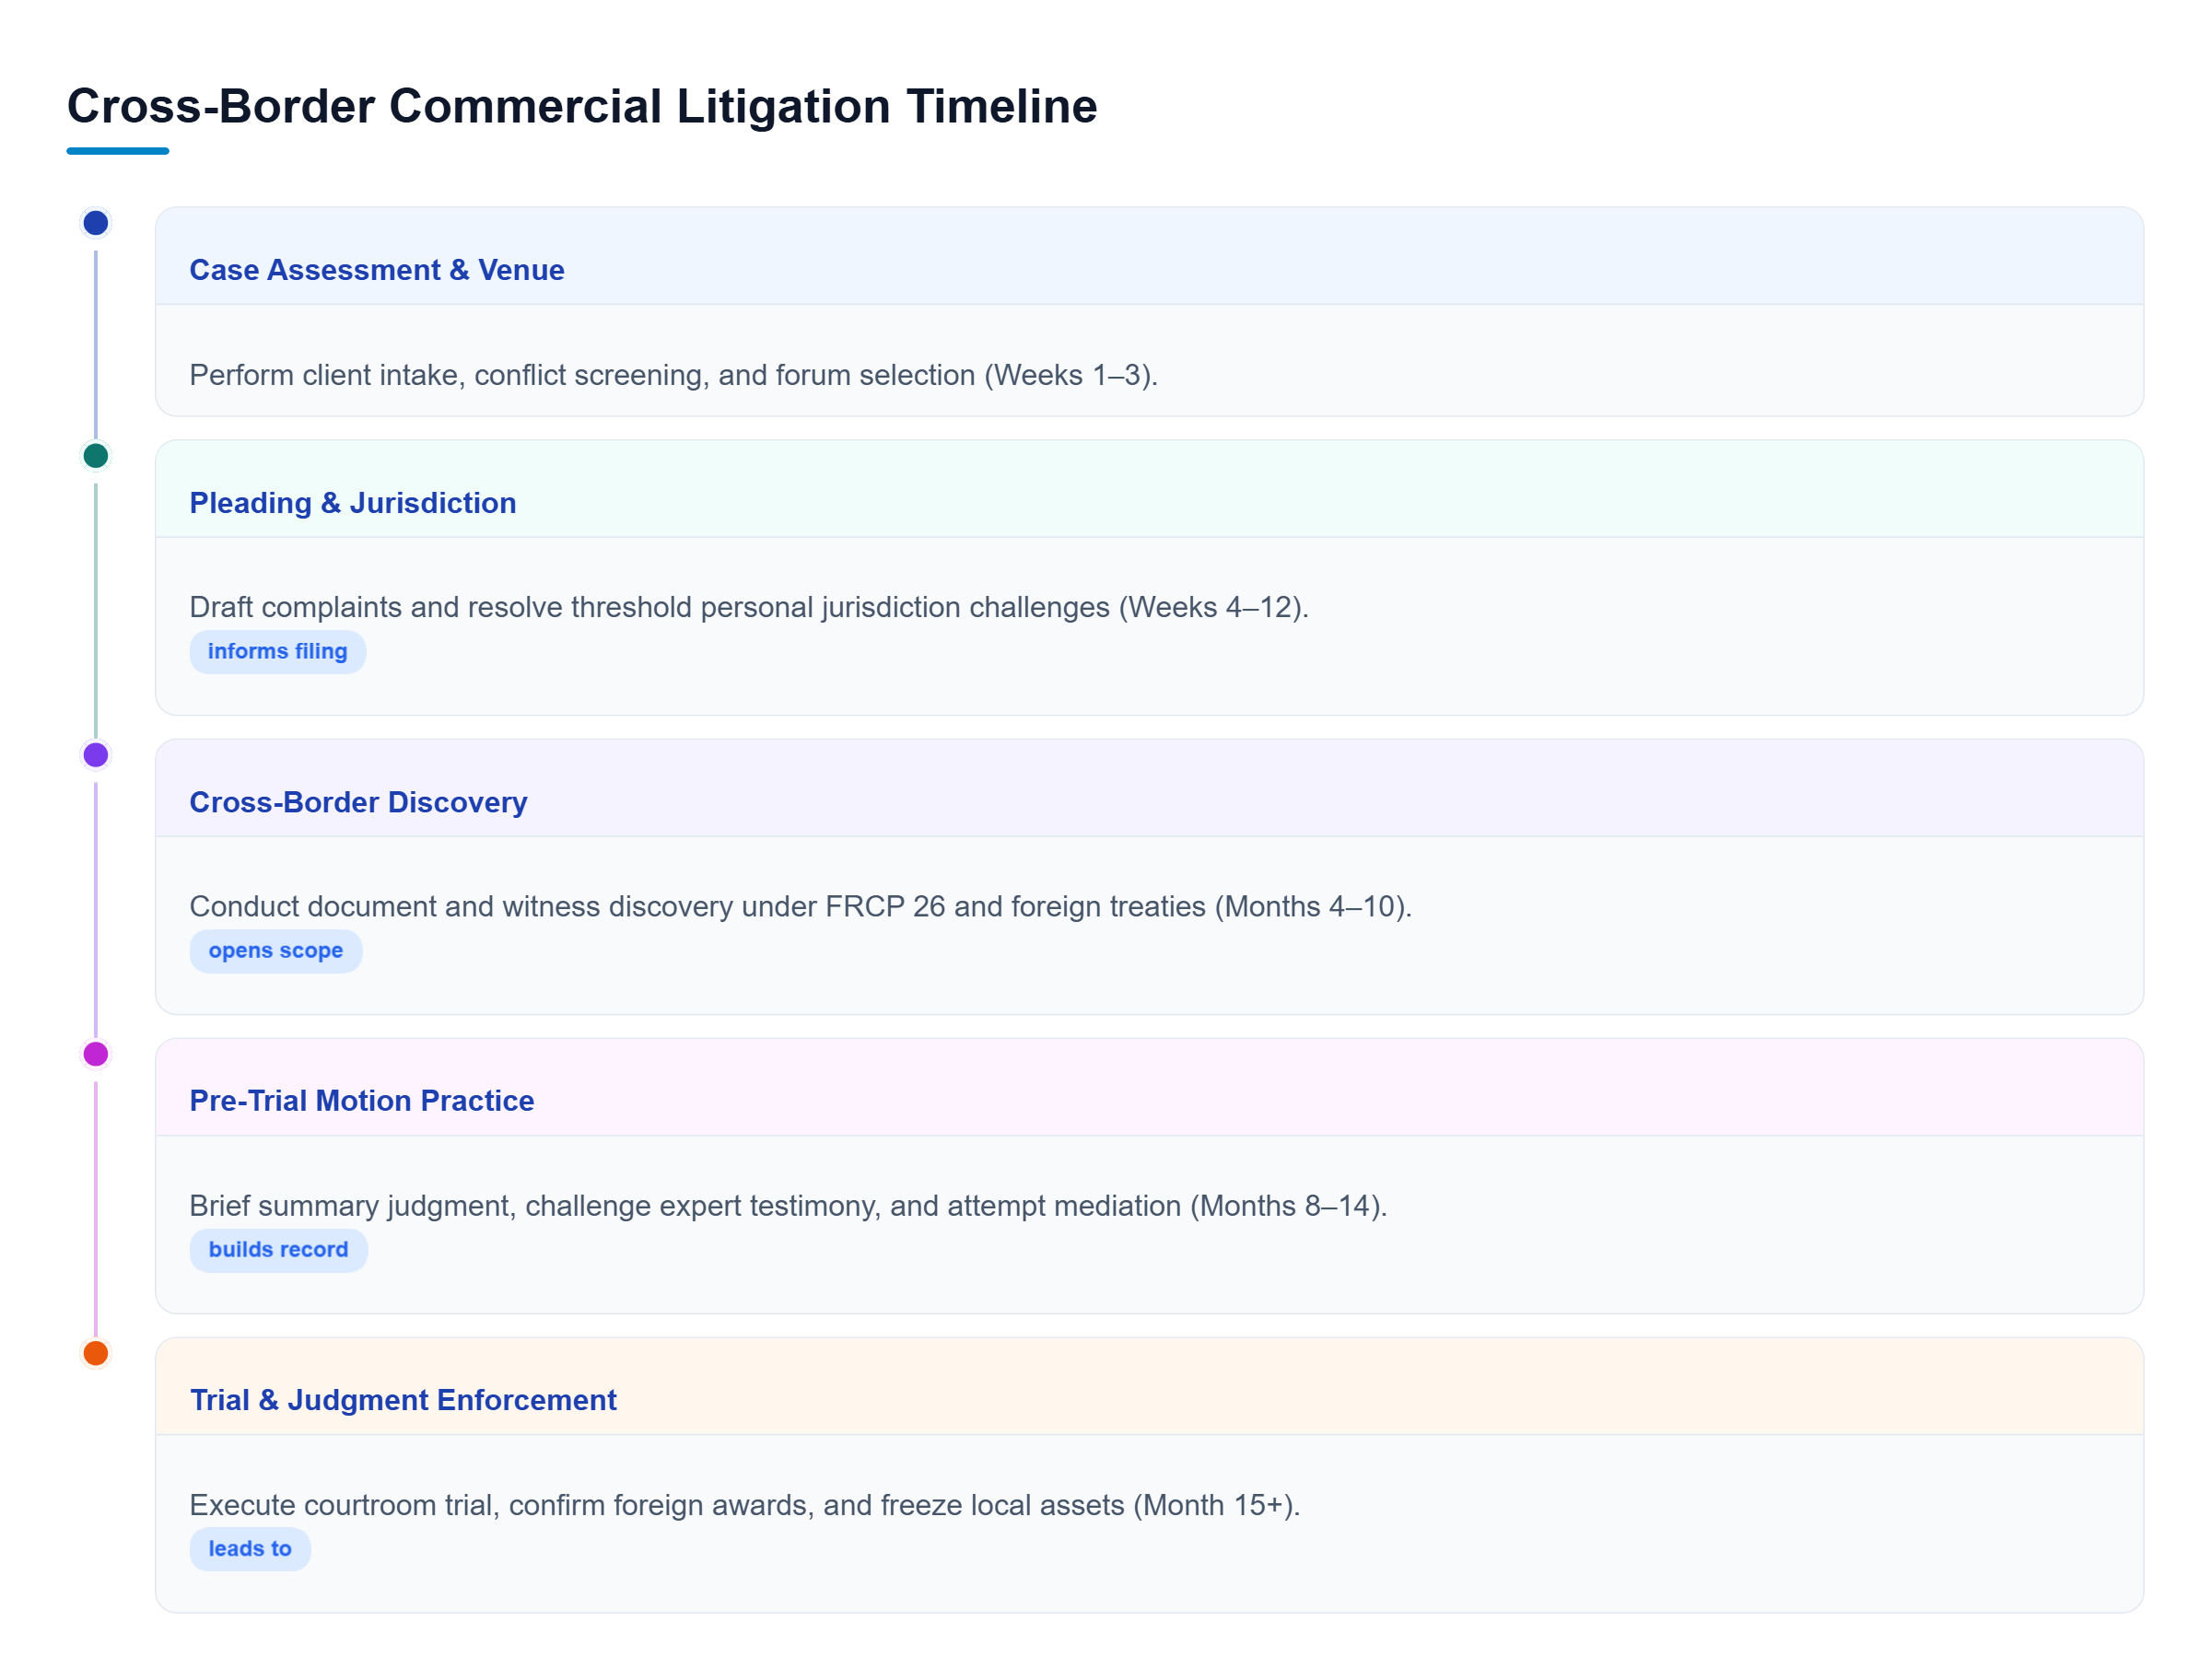Select the 'builds record' tag
The height and width of the screenshot is (1680, 2211).
(x=278, y=1249)
